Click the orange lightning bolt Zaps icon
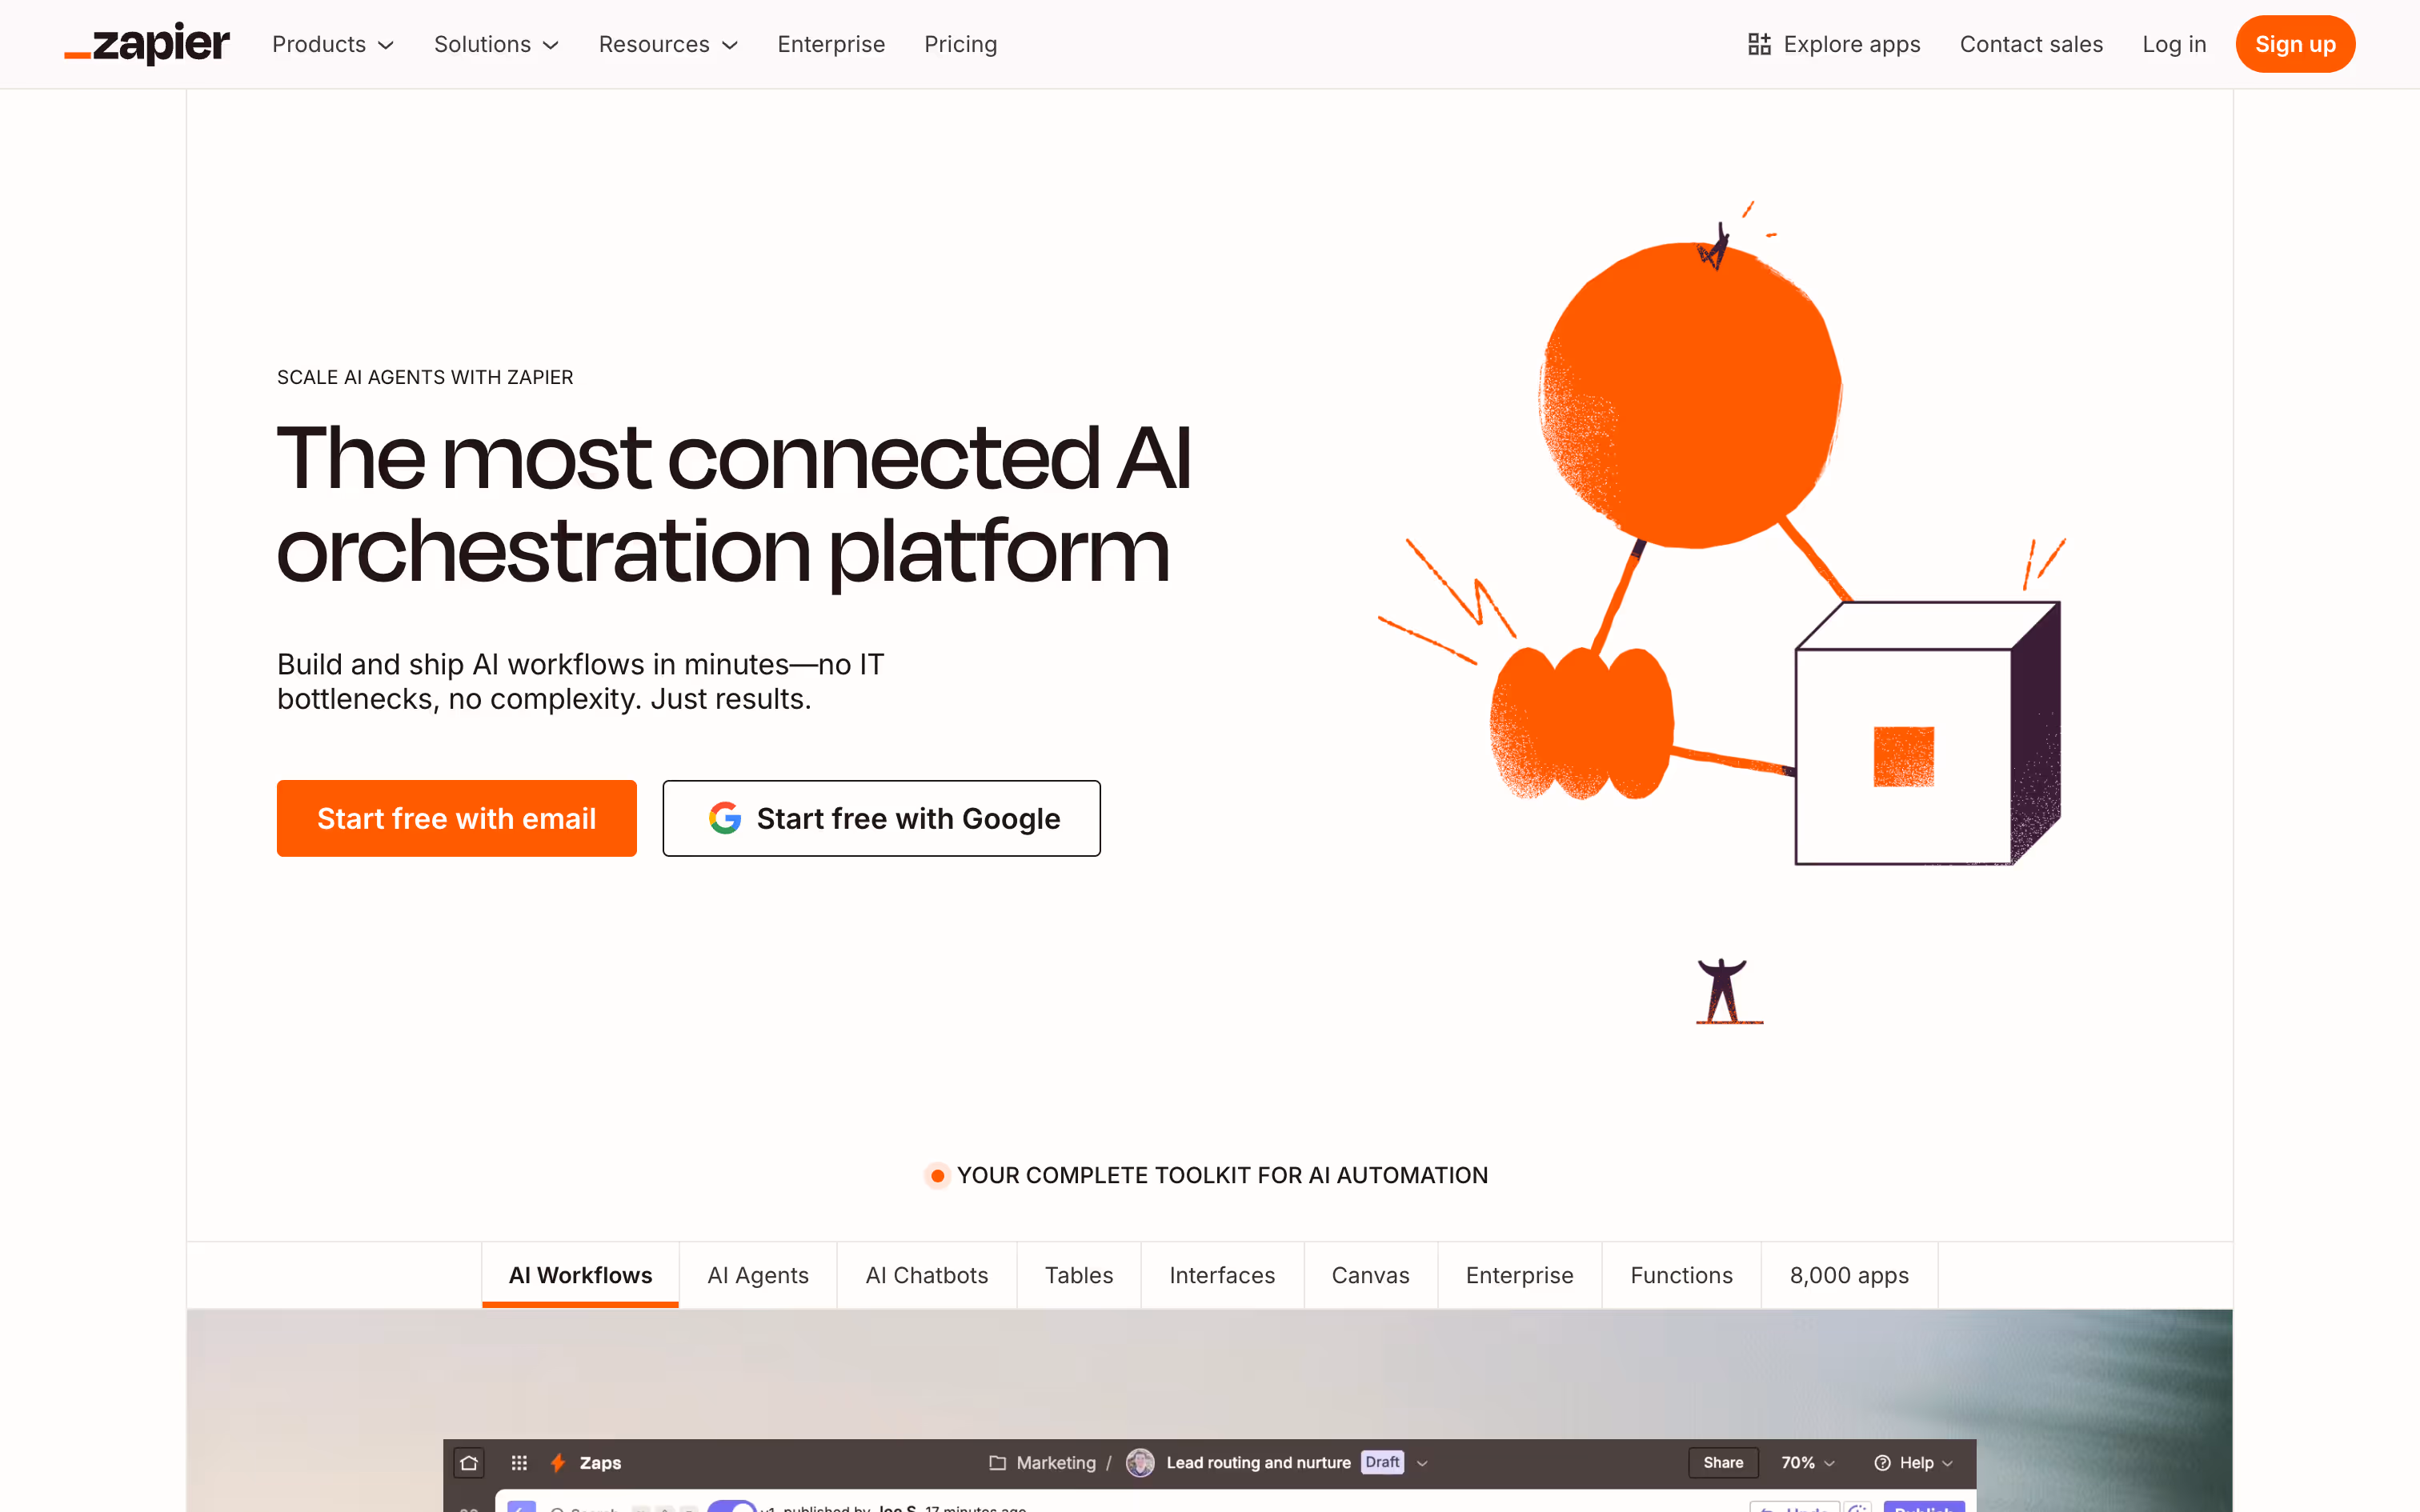Image resolution: width=2420 pixels, height=1512 pixels. 558,1463
